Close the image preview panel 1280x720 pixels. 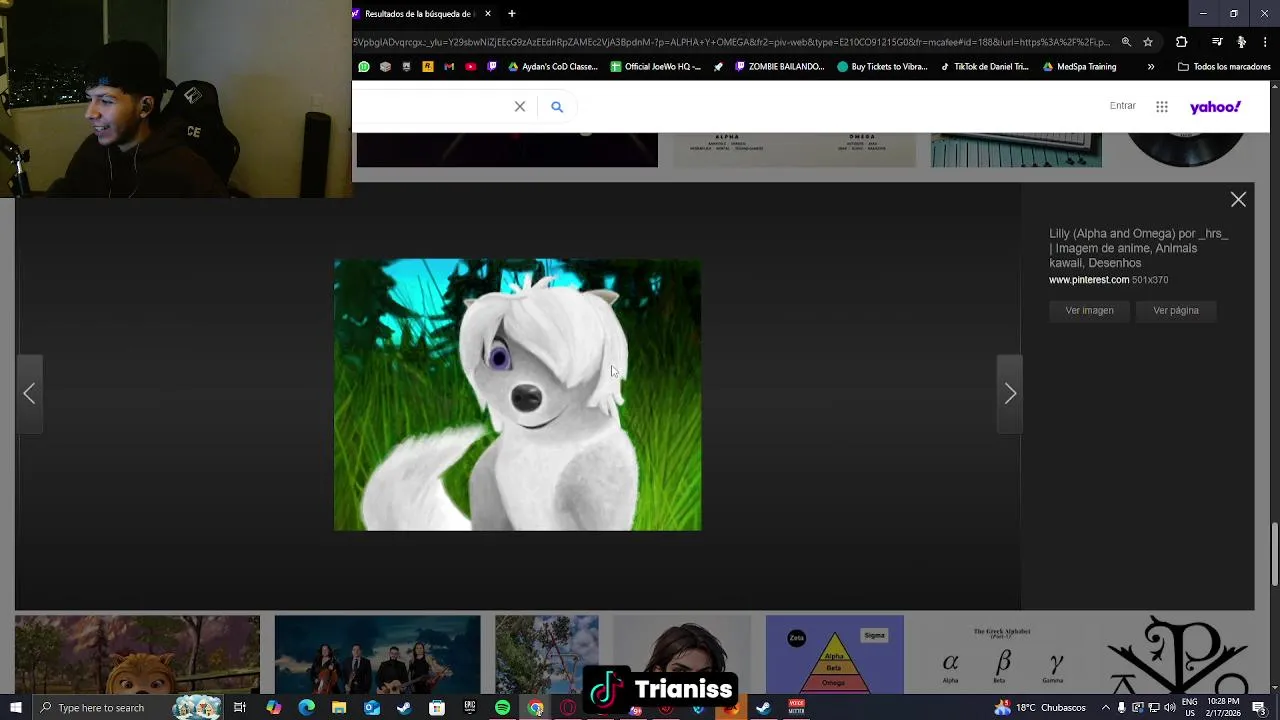[x=1238, y=200]
